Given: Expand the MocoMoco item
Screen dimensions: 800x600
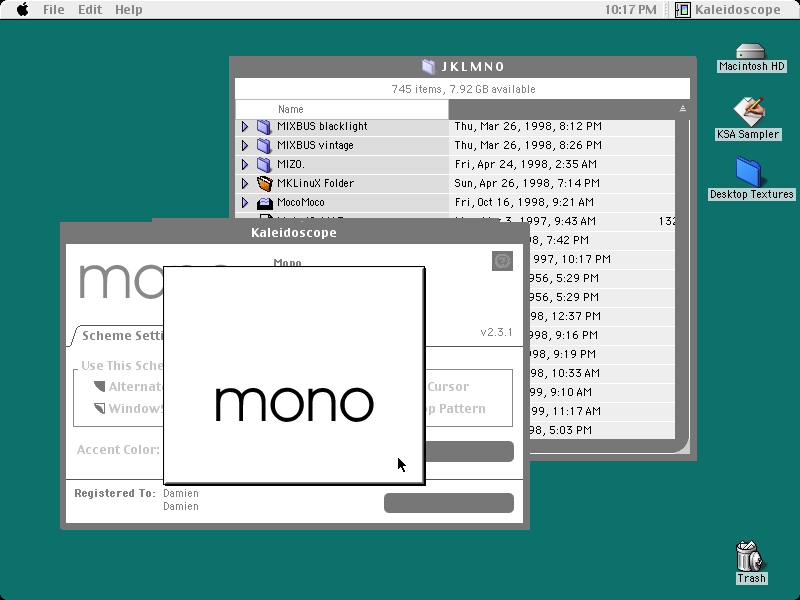Looking at the screenshot, I should (245, 203).
